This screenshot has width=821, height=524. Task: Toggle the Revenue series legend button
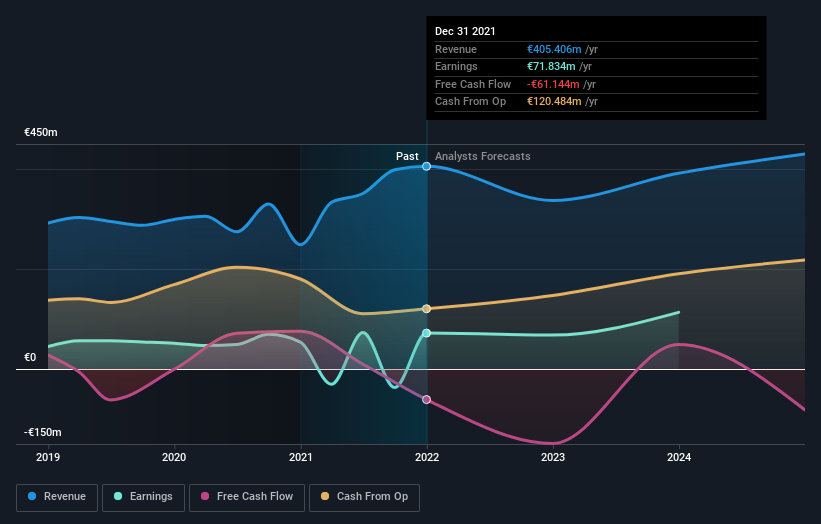click(57, 497)
